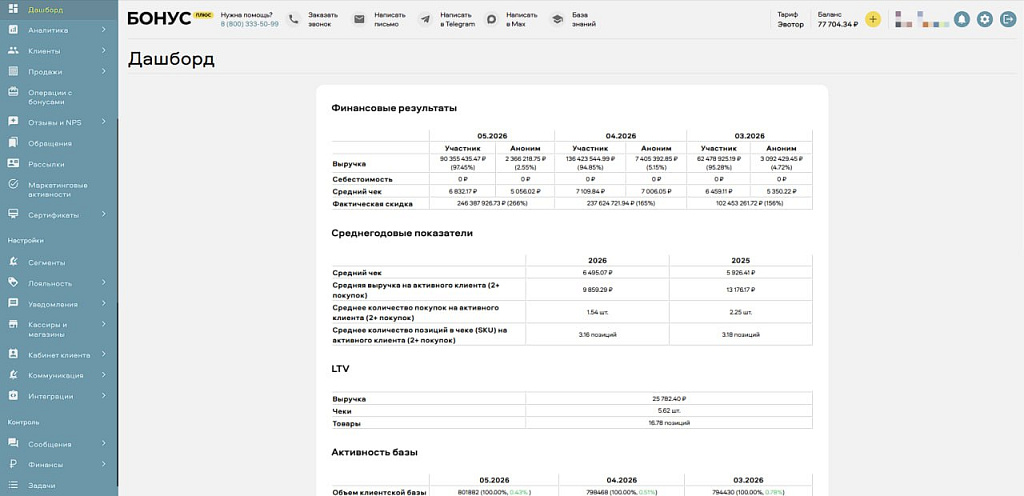The width and height of the screenshot is (1024, 496).
Task: Expand the Отзывы и NPS chevron
Action: [x=104, y=122]
